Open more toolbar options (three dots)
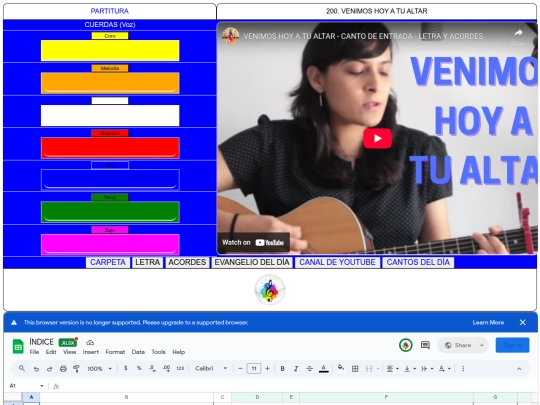This screenshot has height=405, width=540. (463, 368)
